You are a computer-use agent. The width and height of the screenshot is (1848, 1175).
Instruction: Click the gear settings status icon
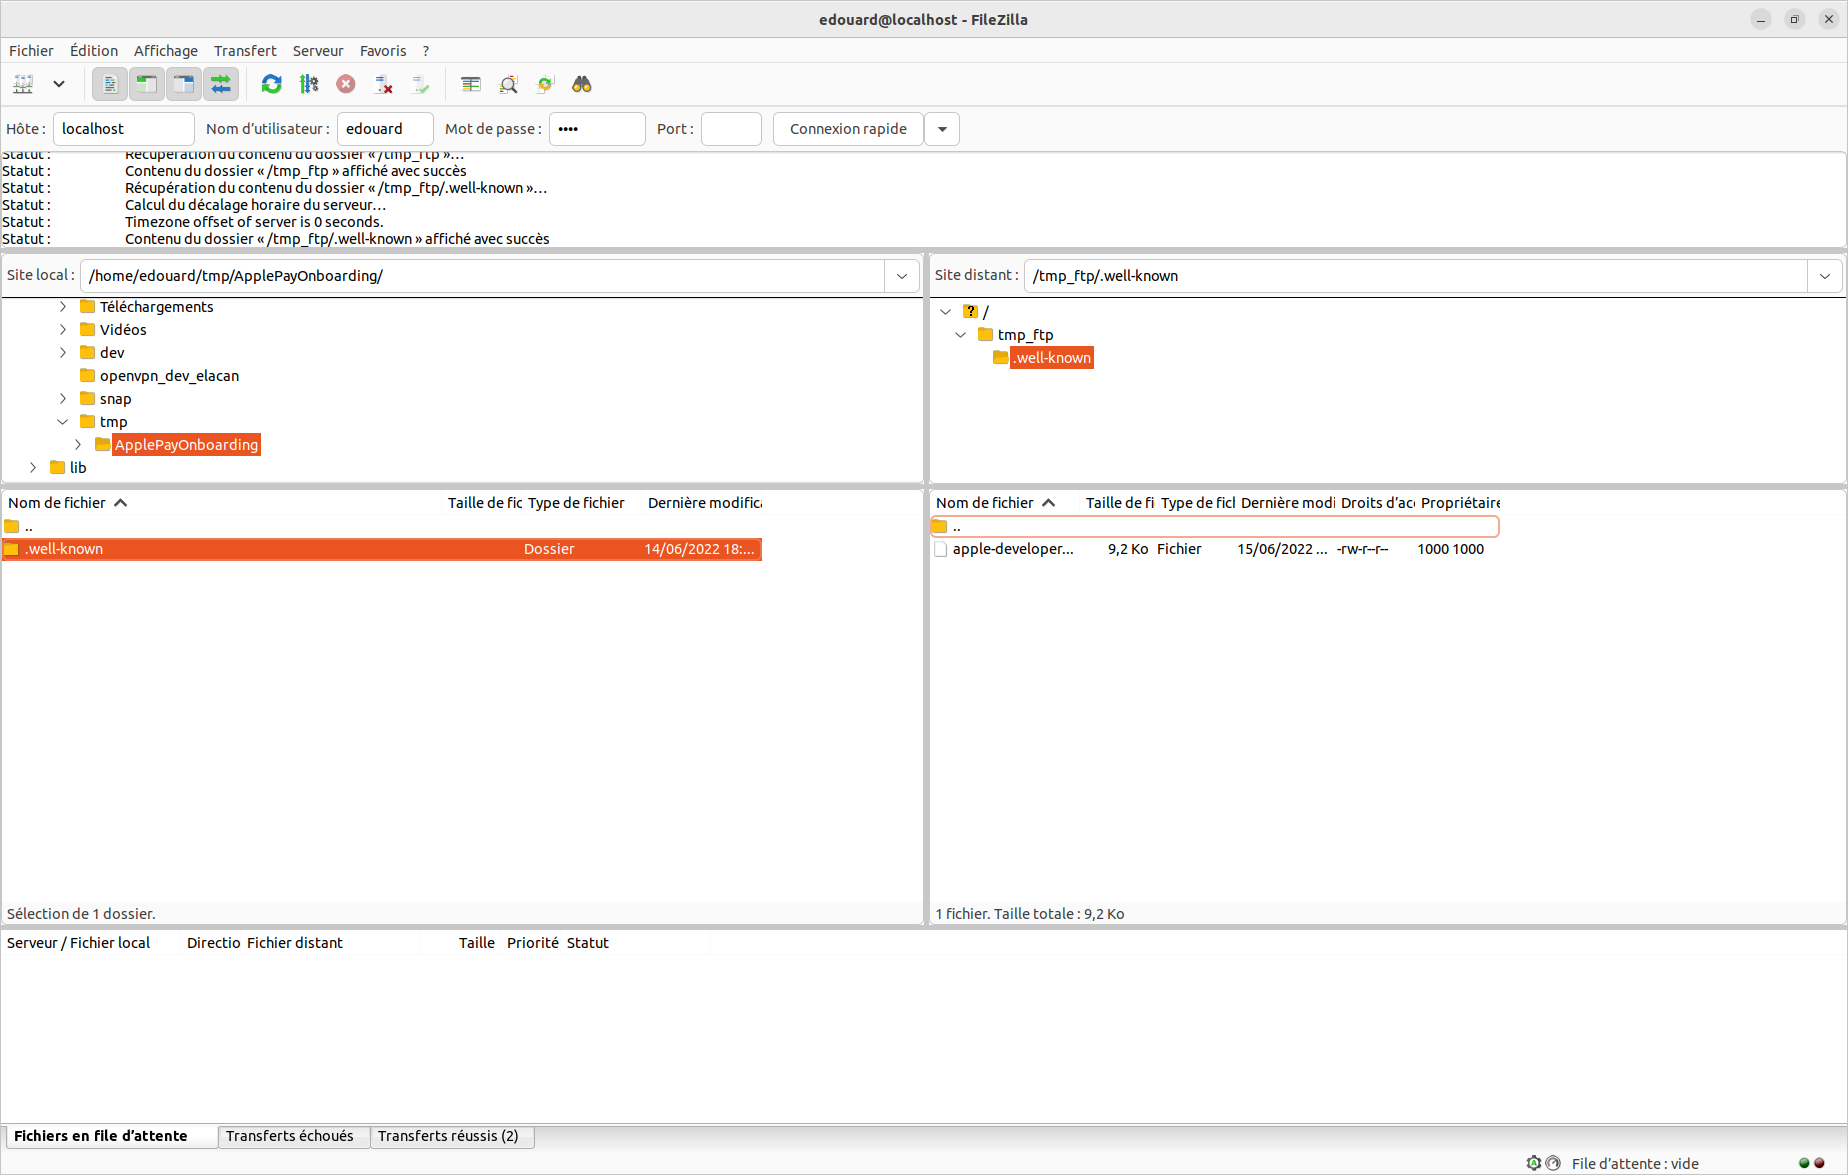(x=1534, y=1163)
